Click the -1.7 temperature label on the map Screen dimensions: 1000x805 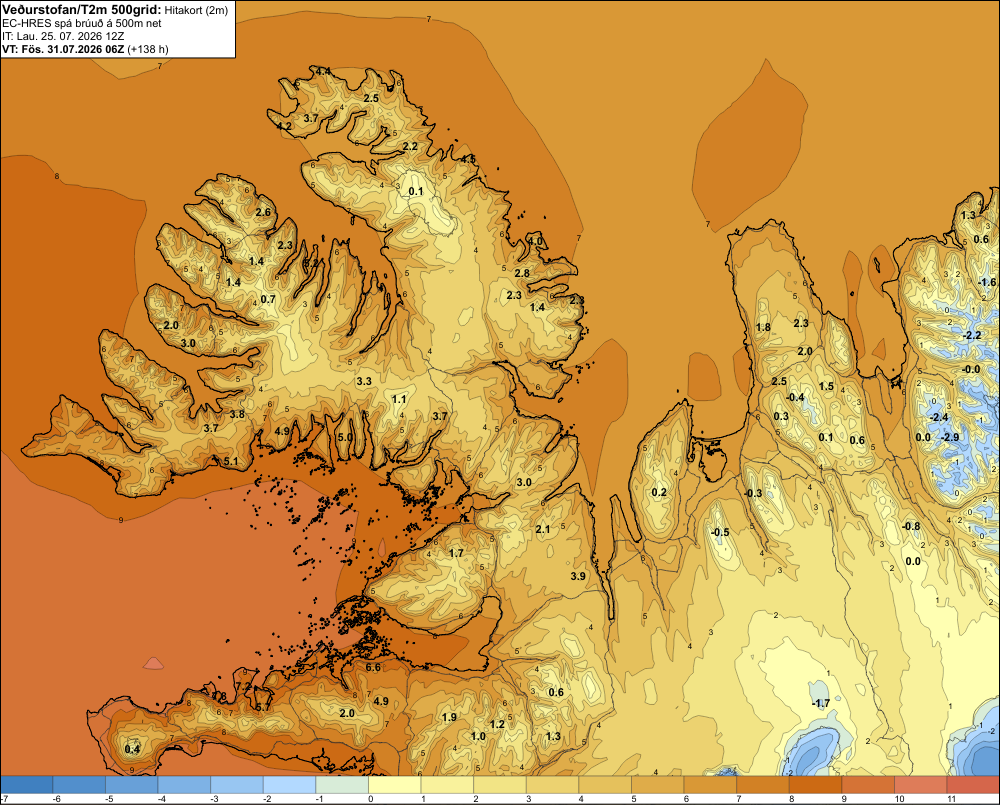[821, 703]
